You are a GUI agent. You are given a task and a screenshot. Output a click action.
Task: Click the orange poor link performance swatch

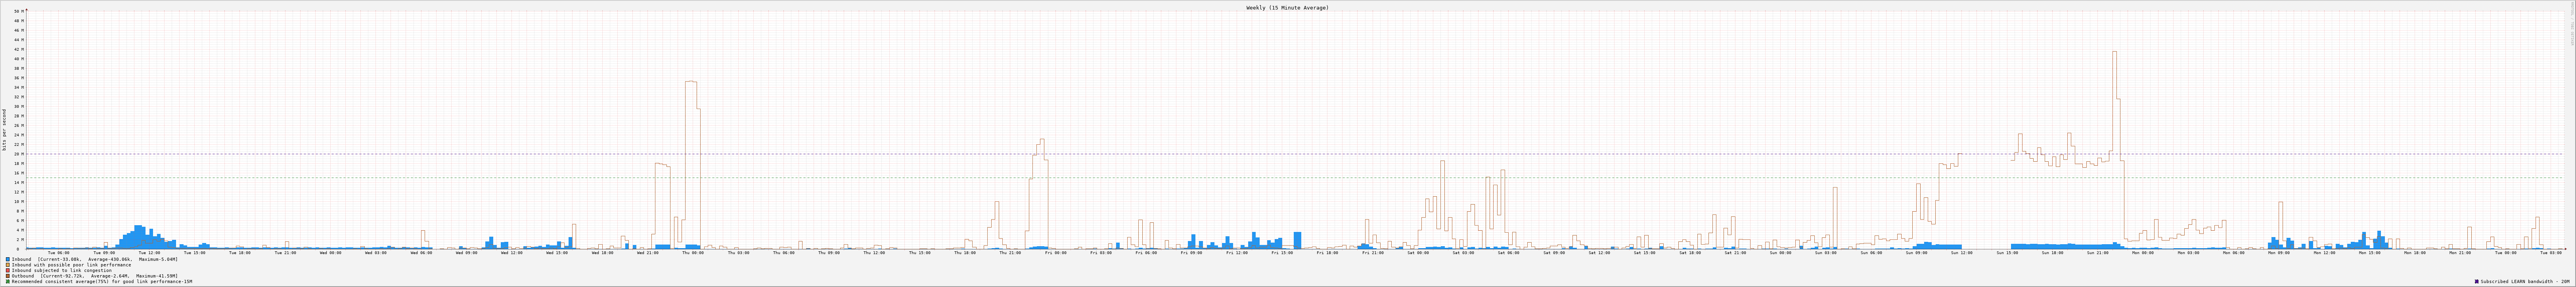point(8,265)
